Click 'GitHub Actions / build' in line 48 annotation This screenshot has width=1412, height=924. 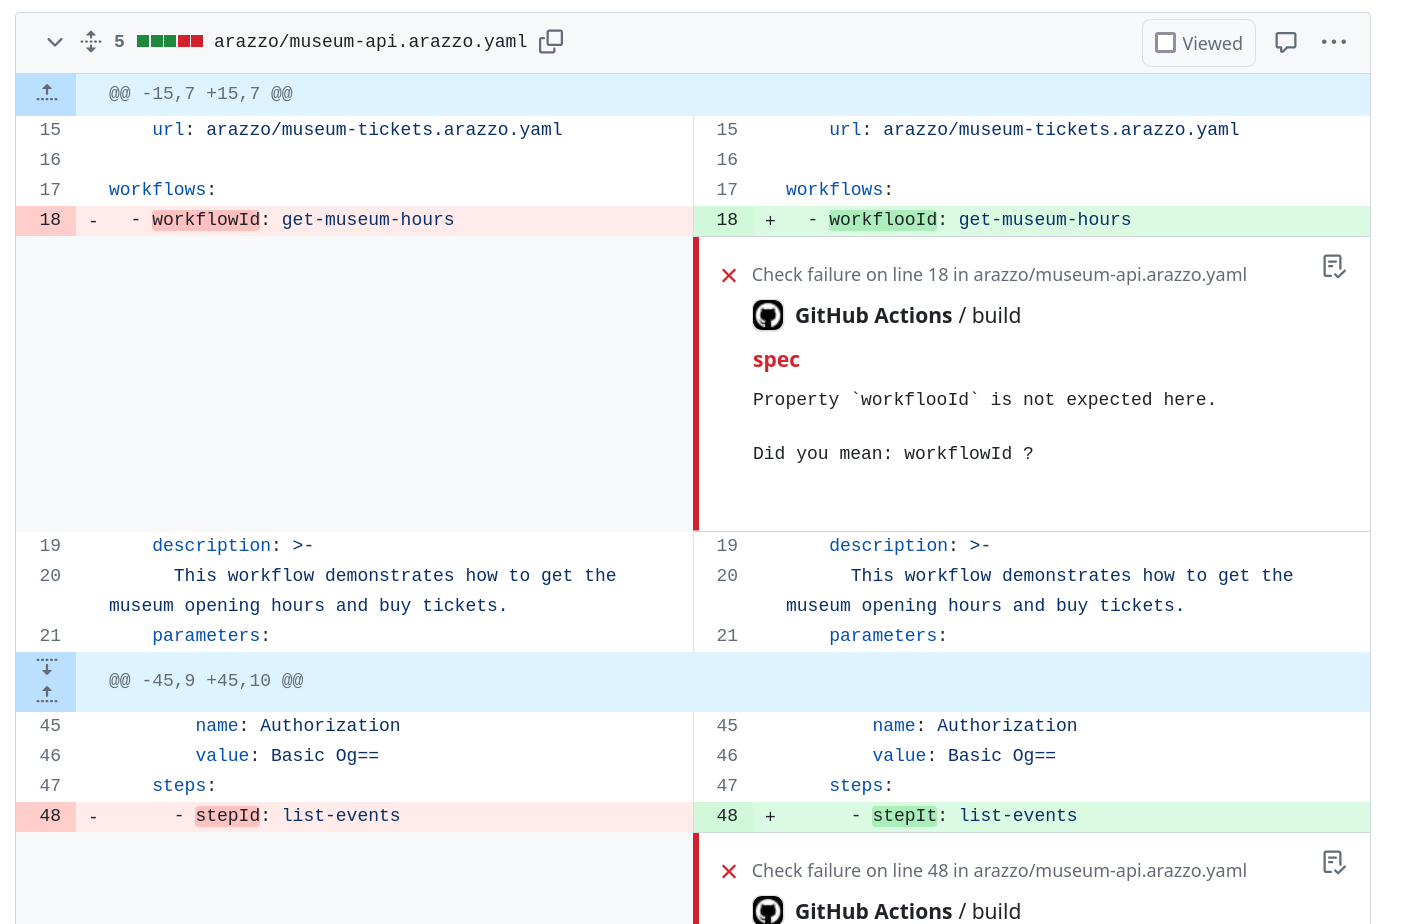point(907,911)
